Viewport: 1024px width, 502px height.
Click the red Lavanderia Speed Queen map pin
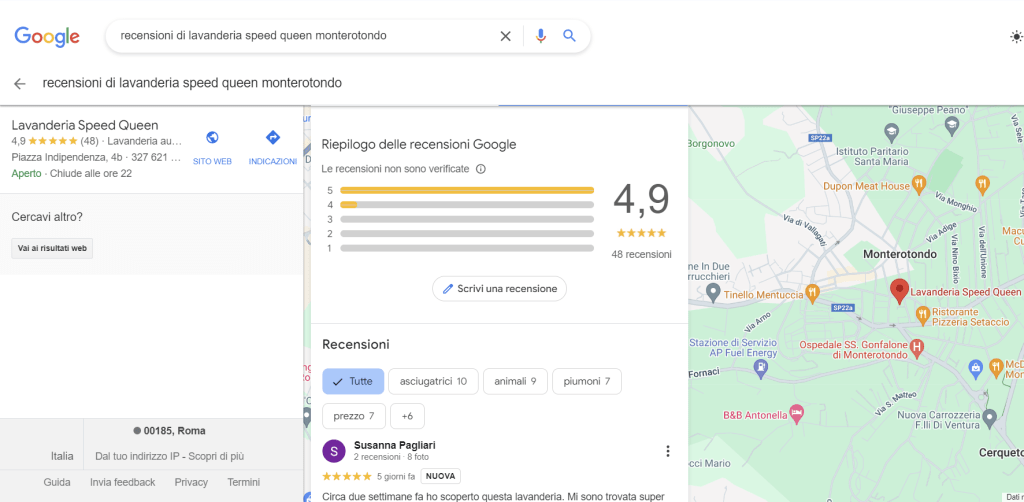click(899, 290)
